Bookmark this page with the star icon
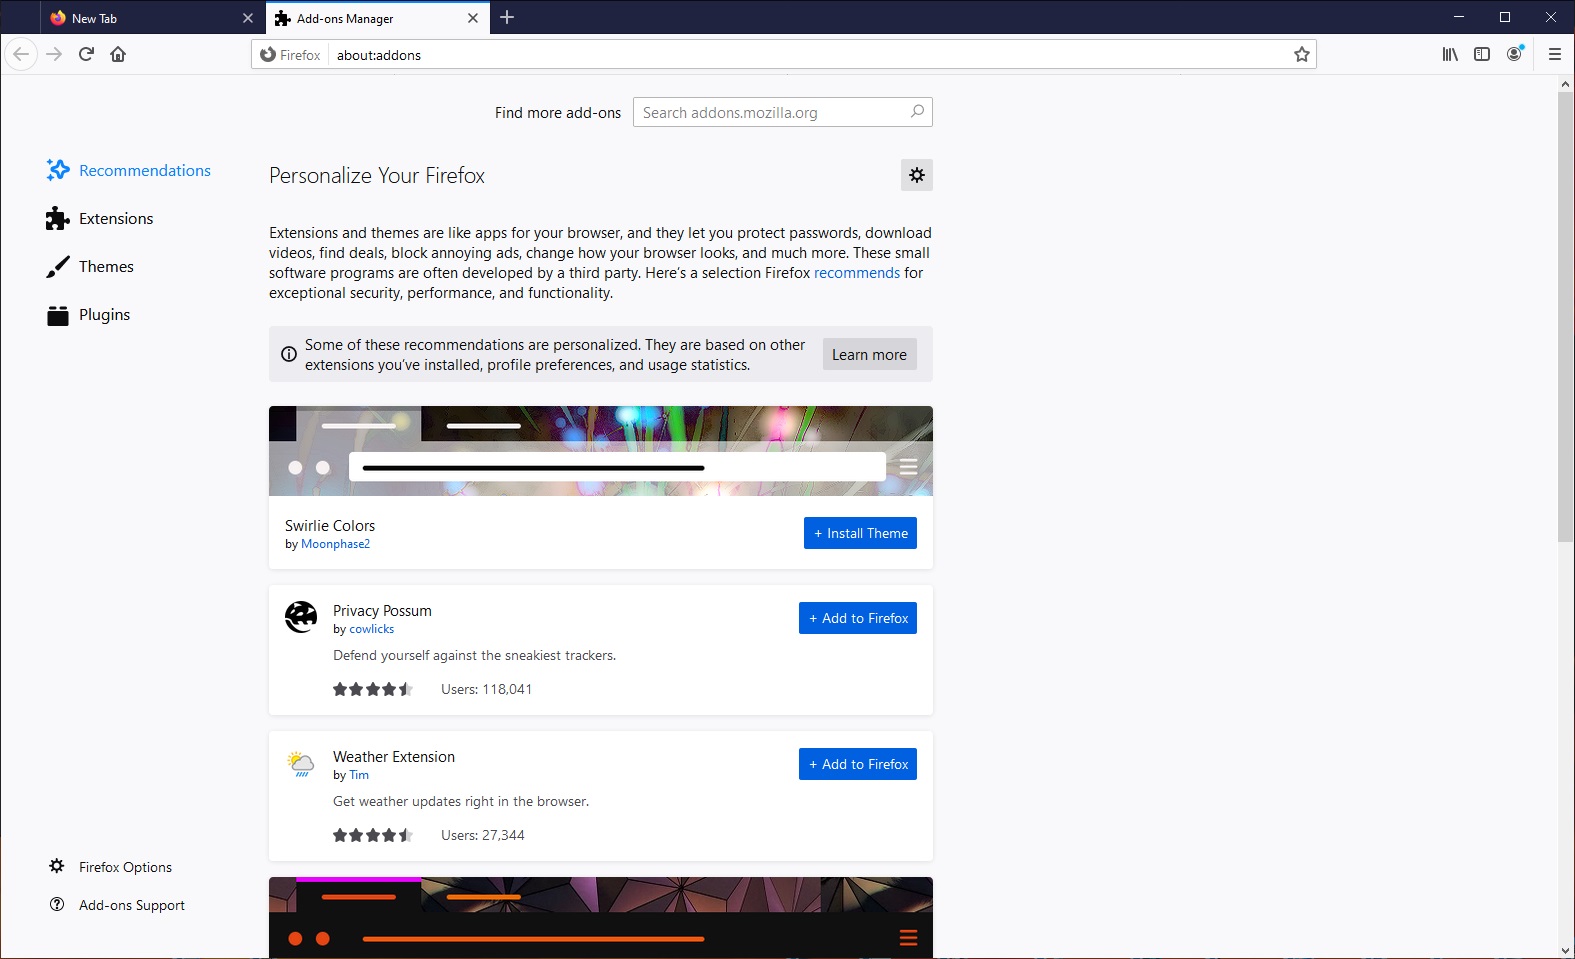1575x959 pixels. tap(1301, 55)
